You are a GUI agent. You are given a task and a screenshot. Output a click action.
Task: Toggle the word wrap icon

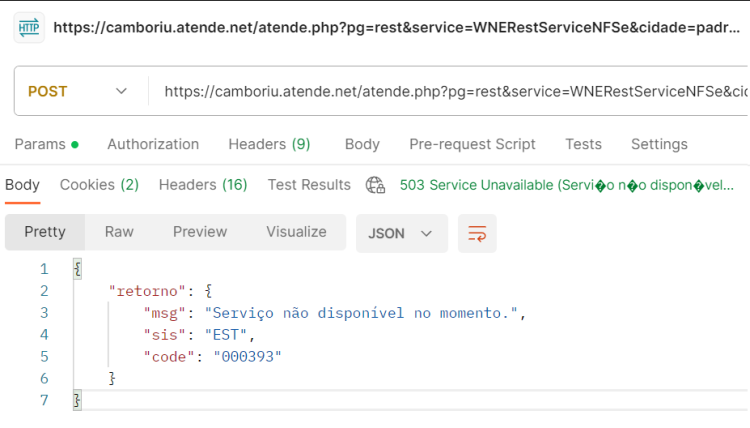click(477, 233)
